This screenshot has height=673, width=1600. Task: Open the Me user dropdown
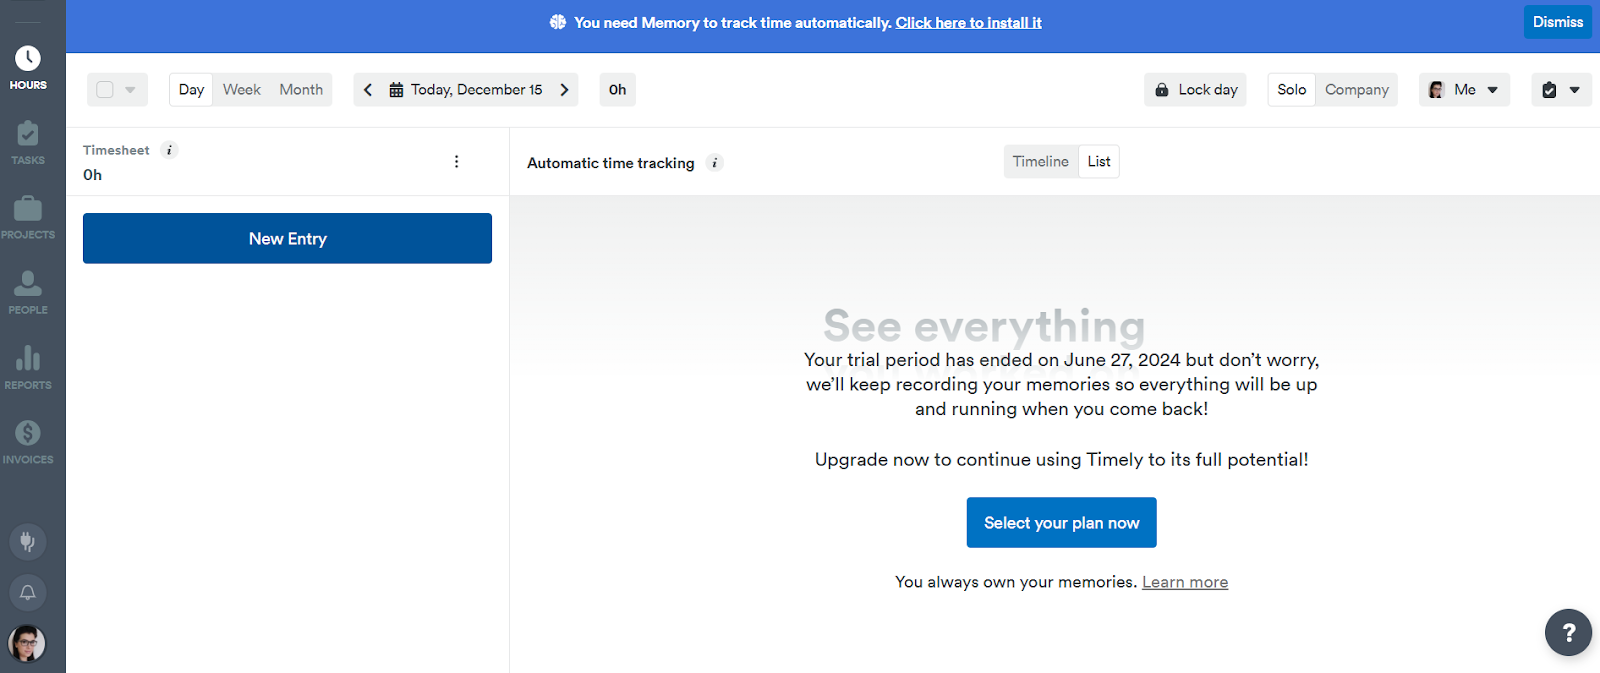point(1464,90)
